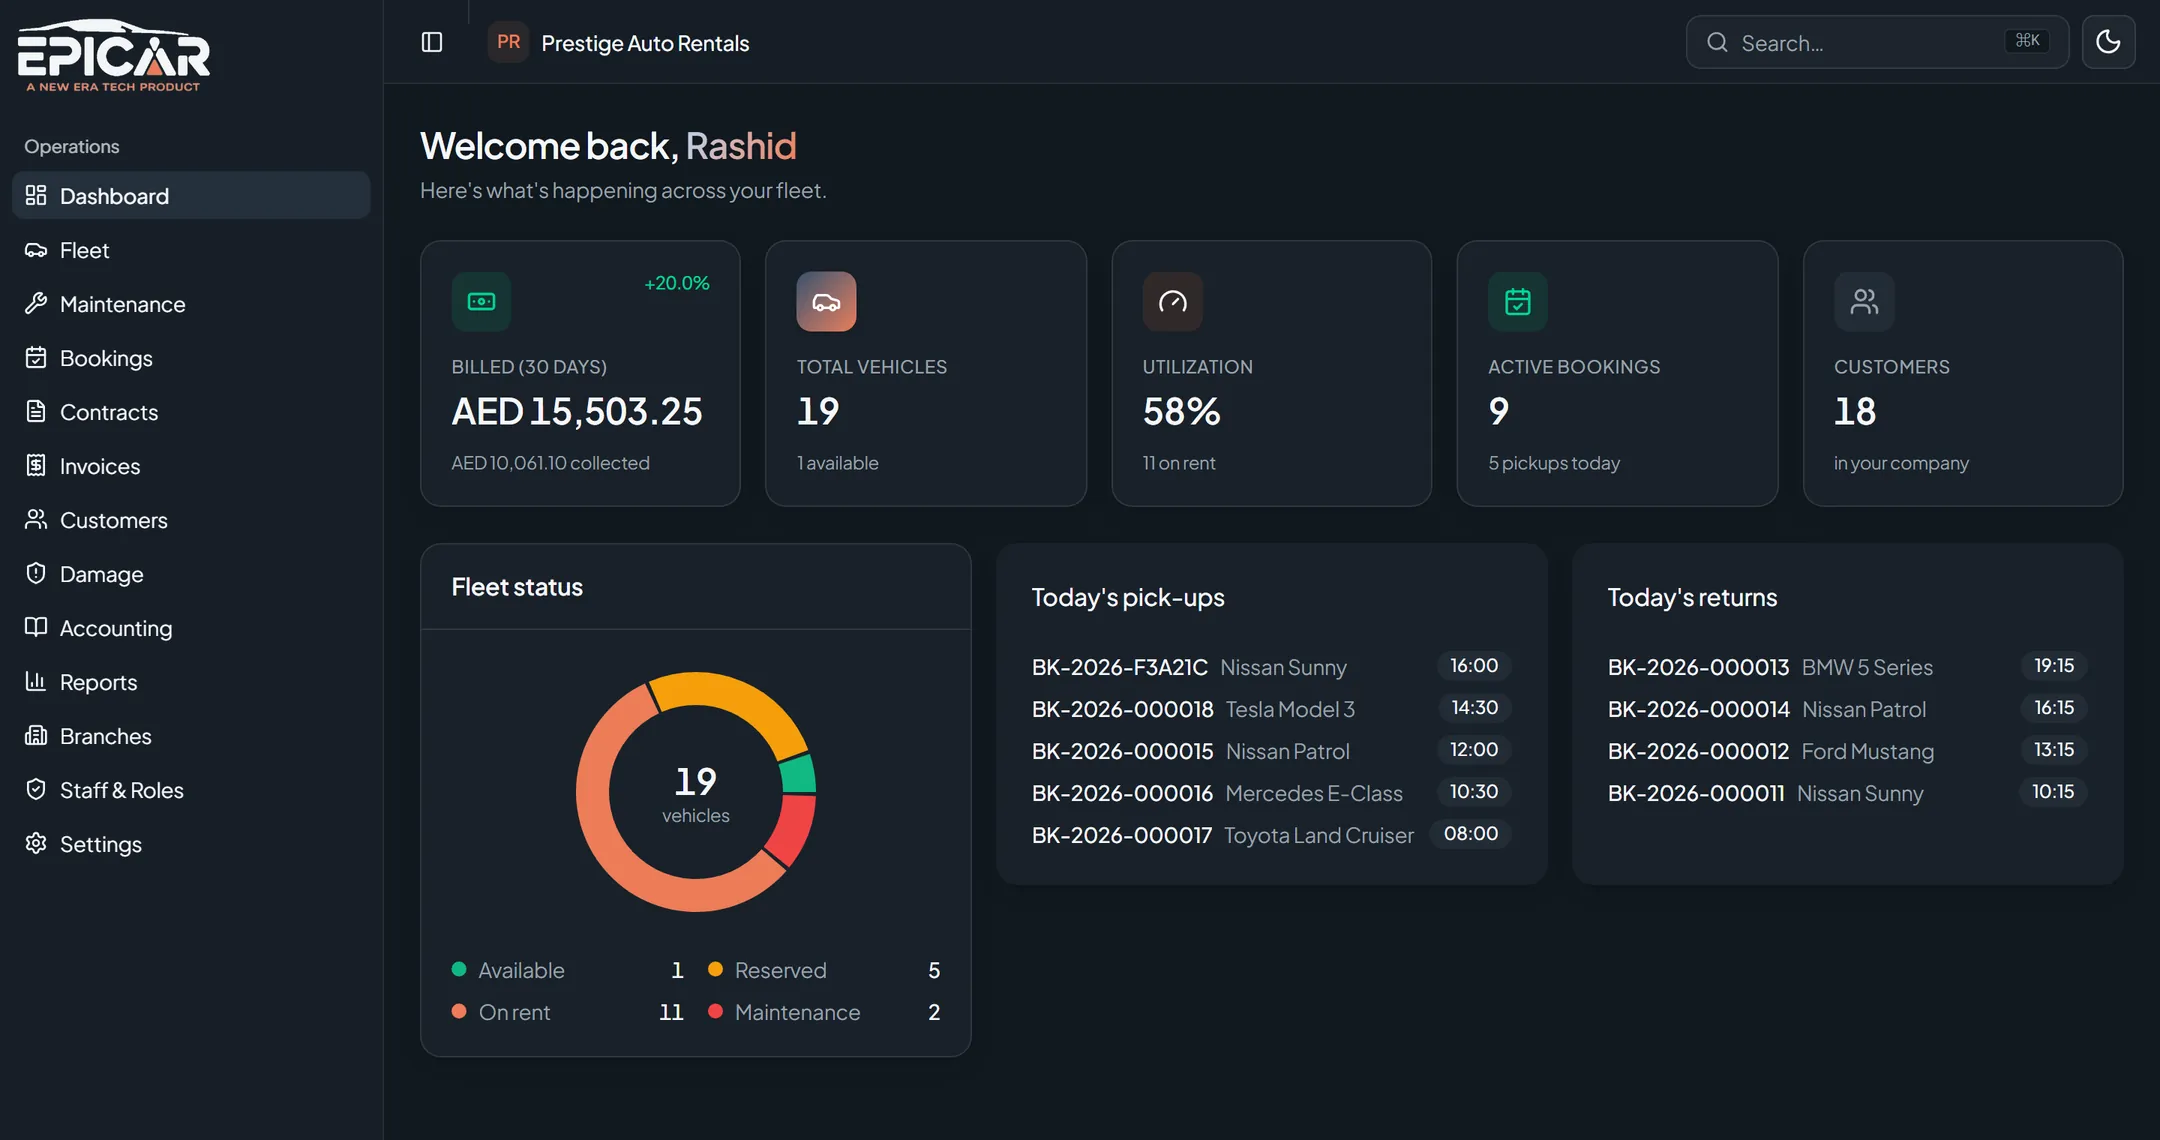Click the Staff & Roles shield-check icon
The height and width of the screenshot is (1140, 2160).
(36, 790)
